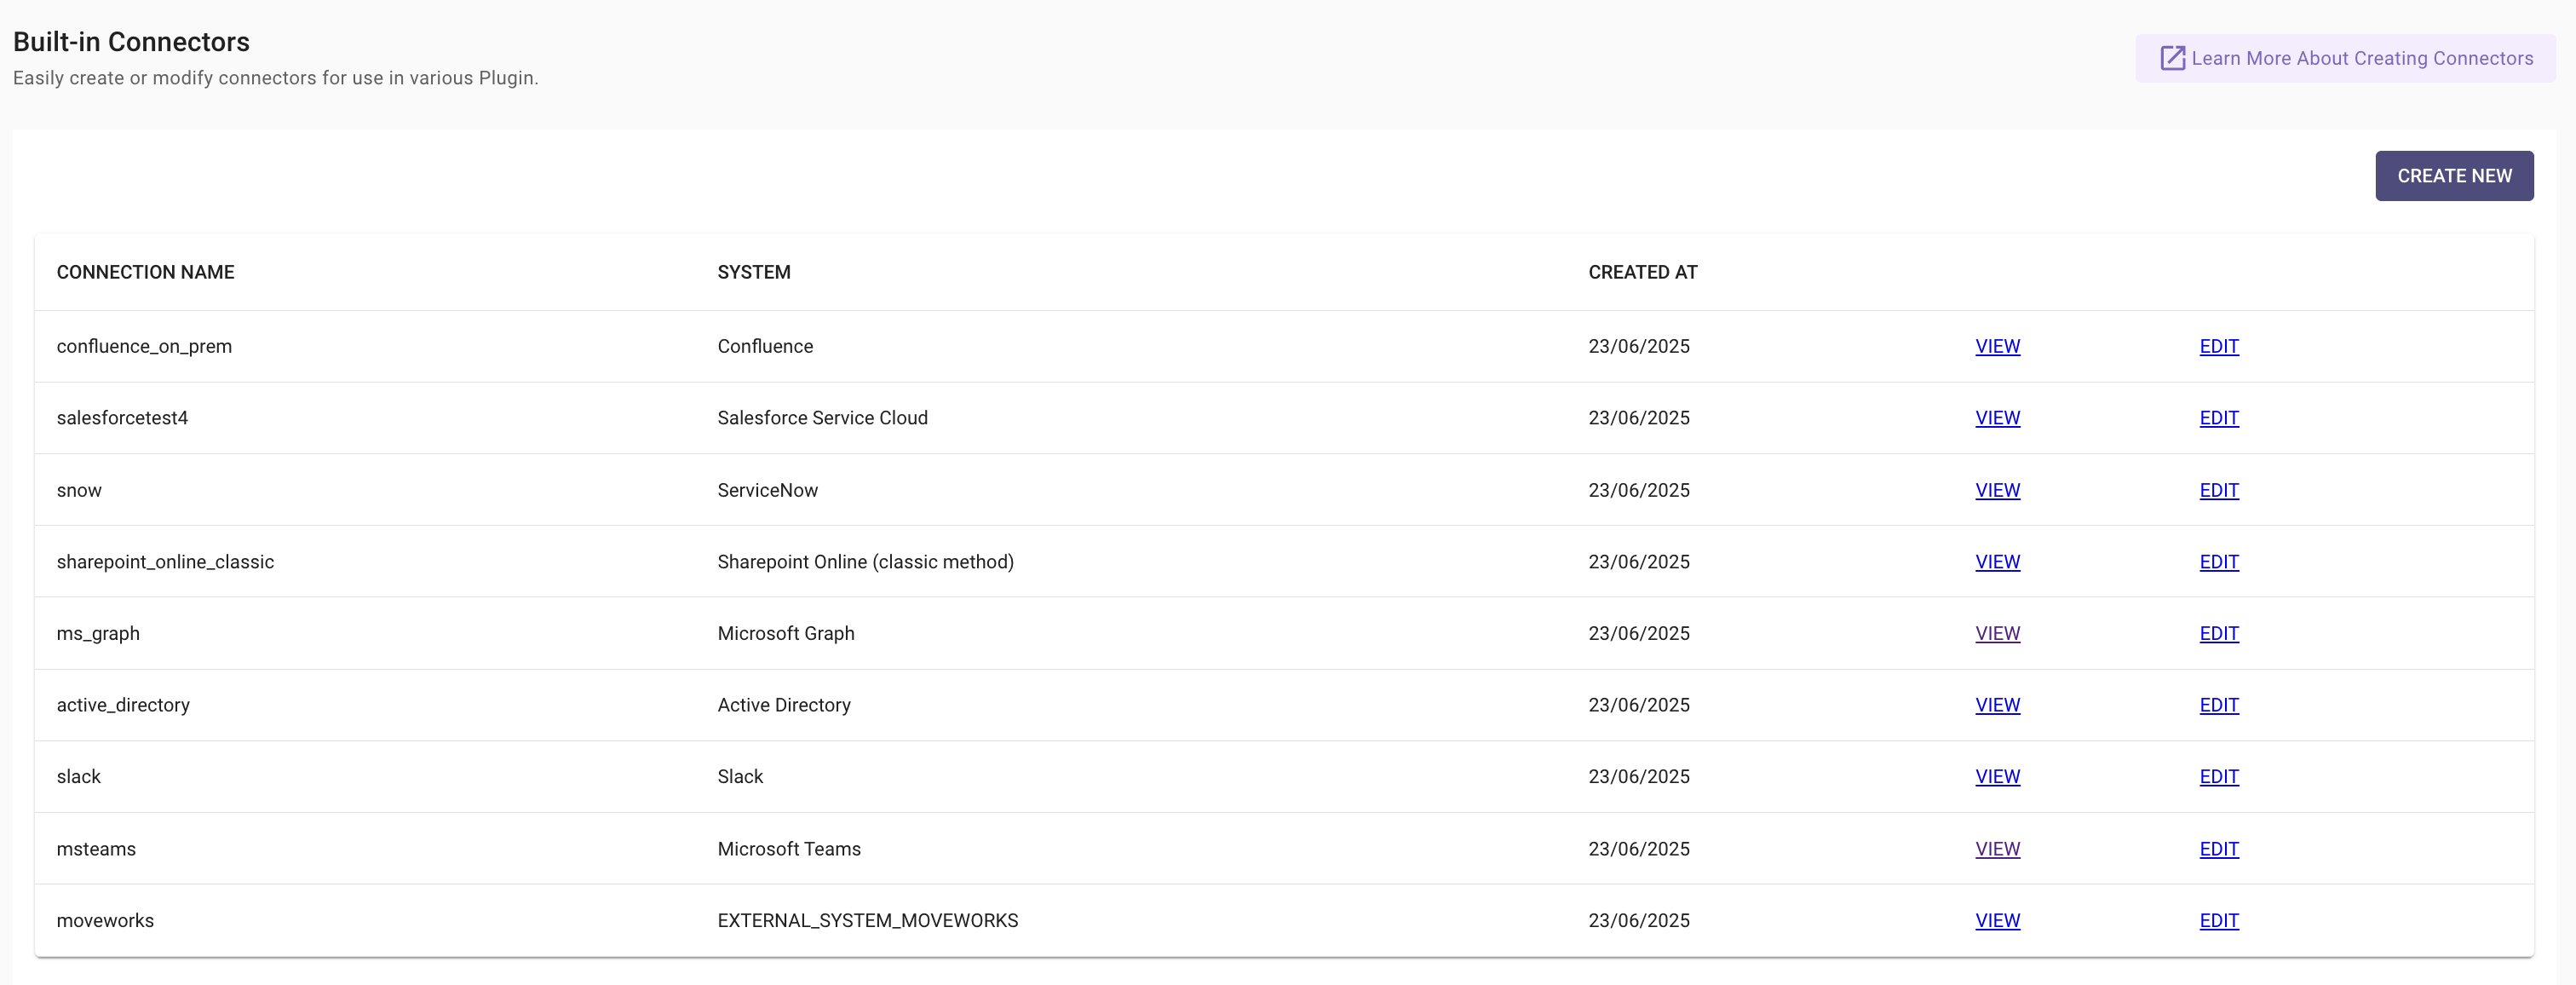2576x985 pixels.
Task: Click the created date in the moveworks row
Action: 1638,920
